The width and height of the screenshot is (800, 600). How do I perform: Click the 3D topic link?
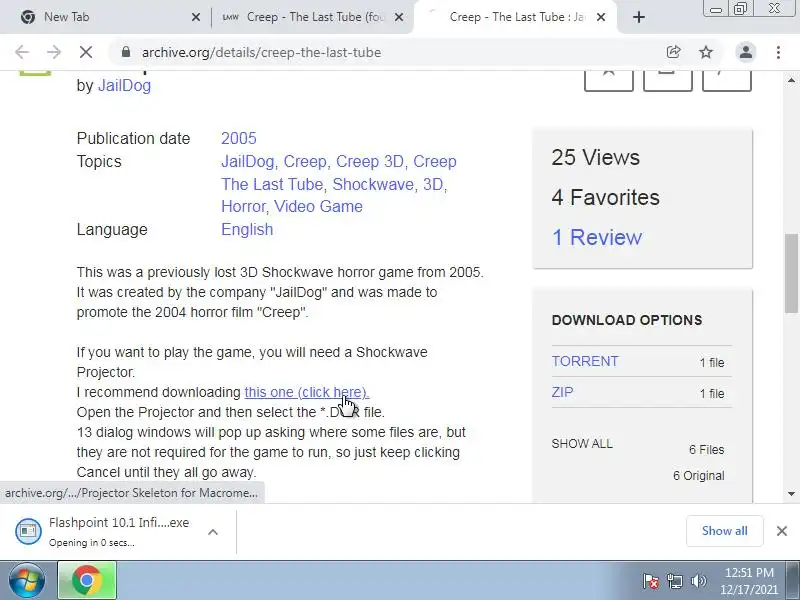pyautogui.click(x=433, y=184)
